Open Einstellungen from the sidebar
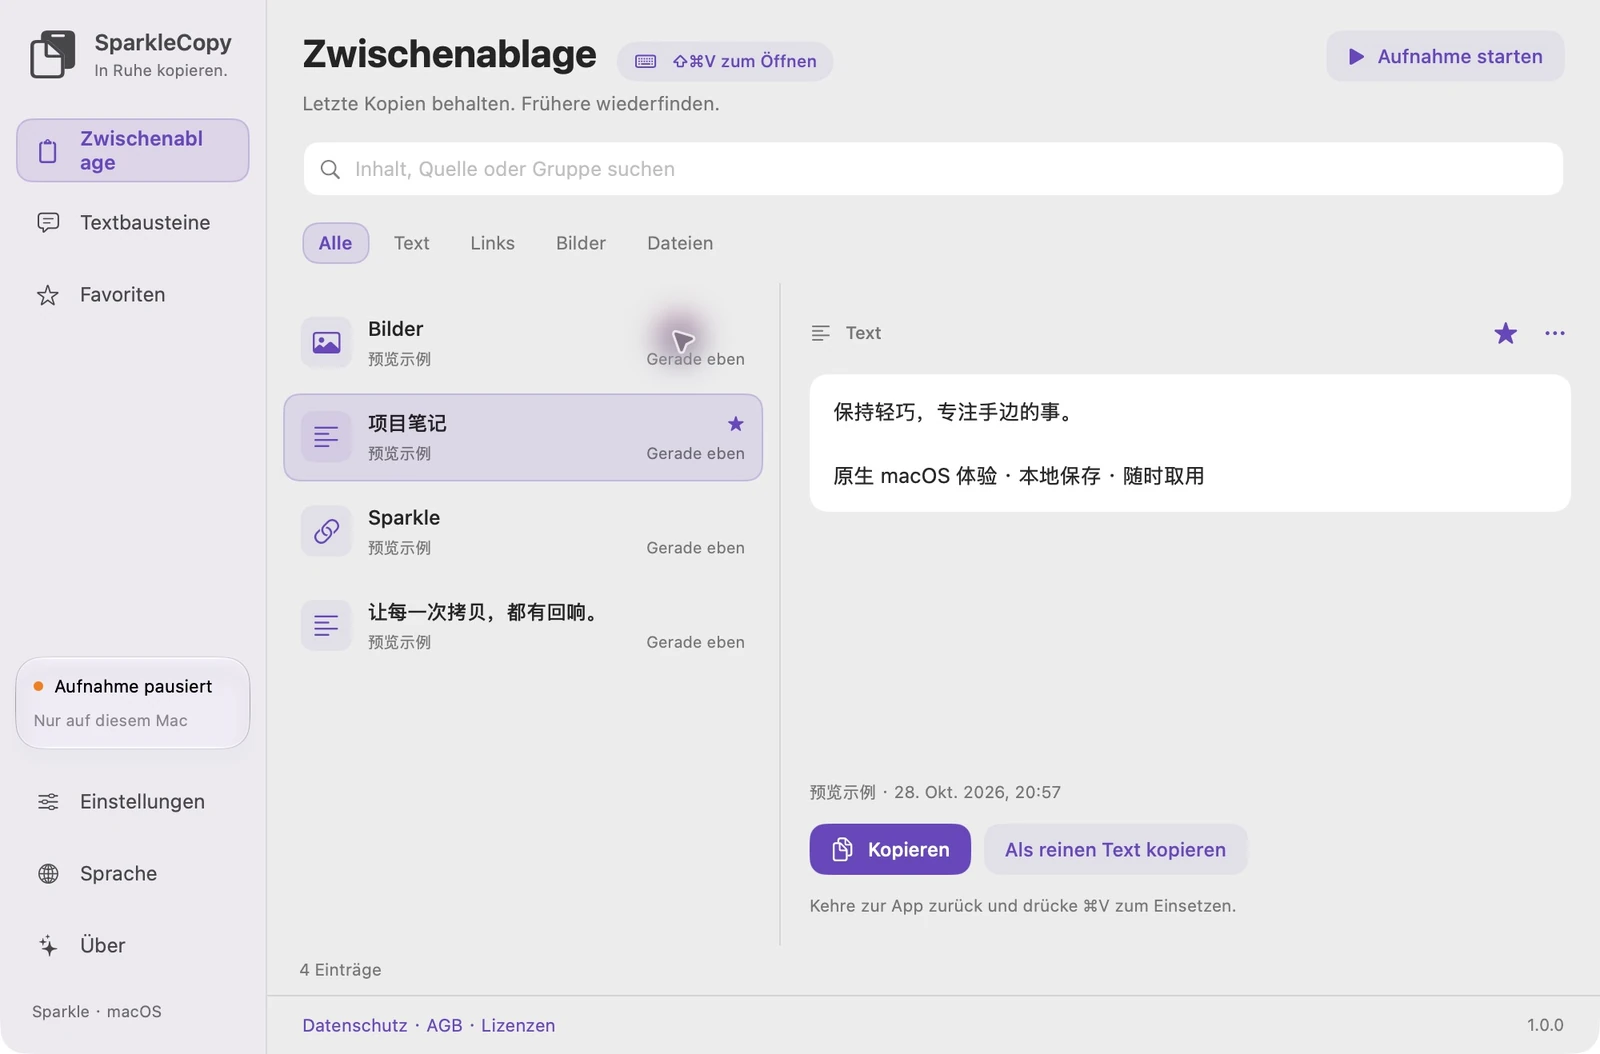This screenshot has height=1054, width=1600. [133, 802]
